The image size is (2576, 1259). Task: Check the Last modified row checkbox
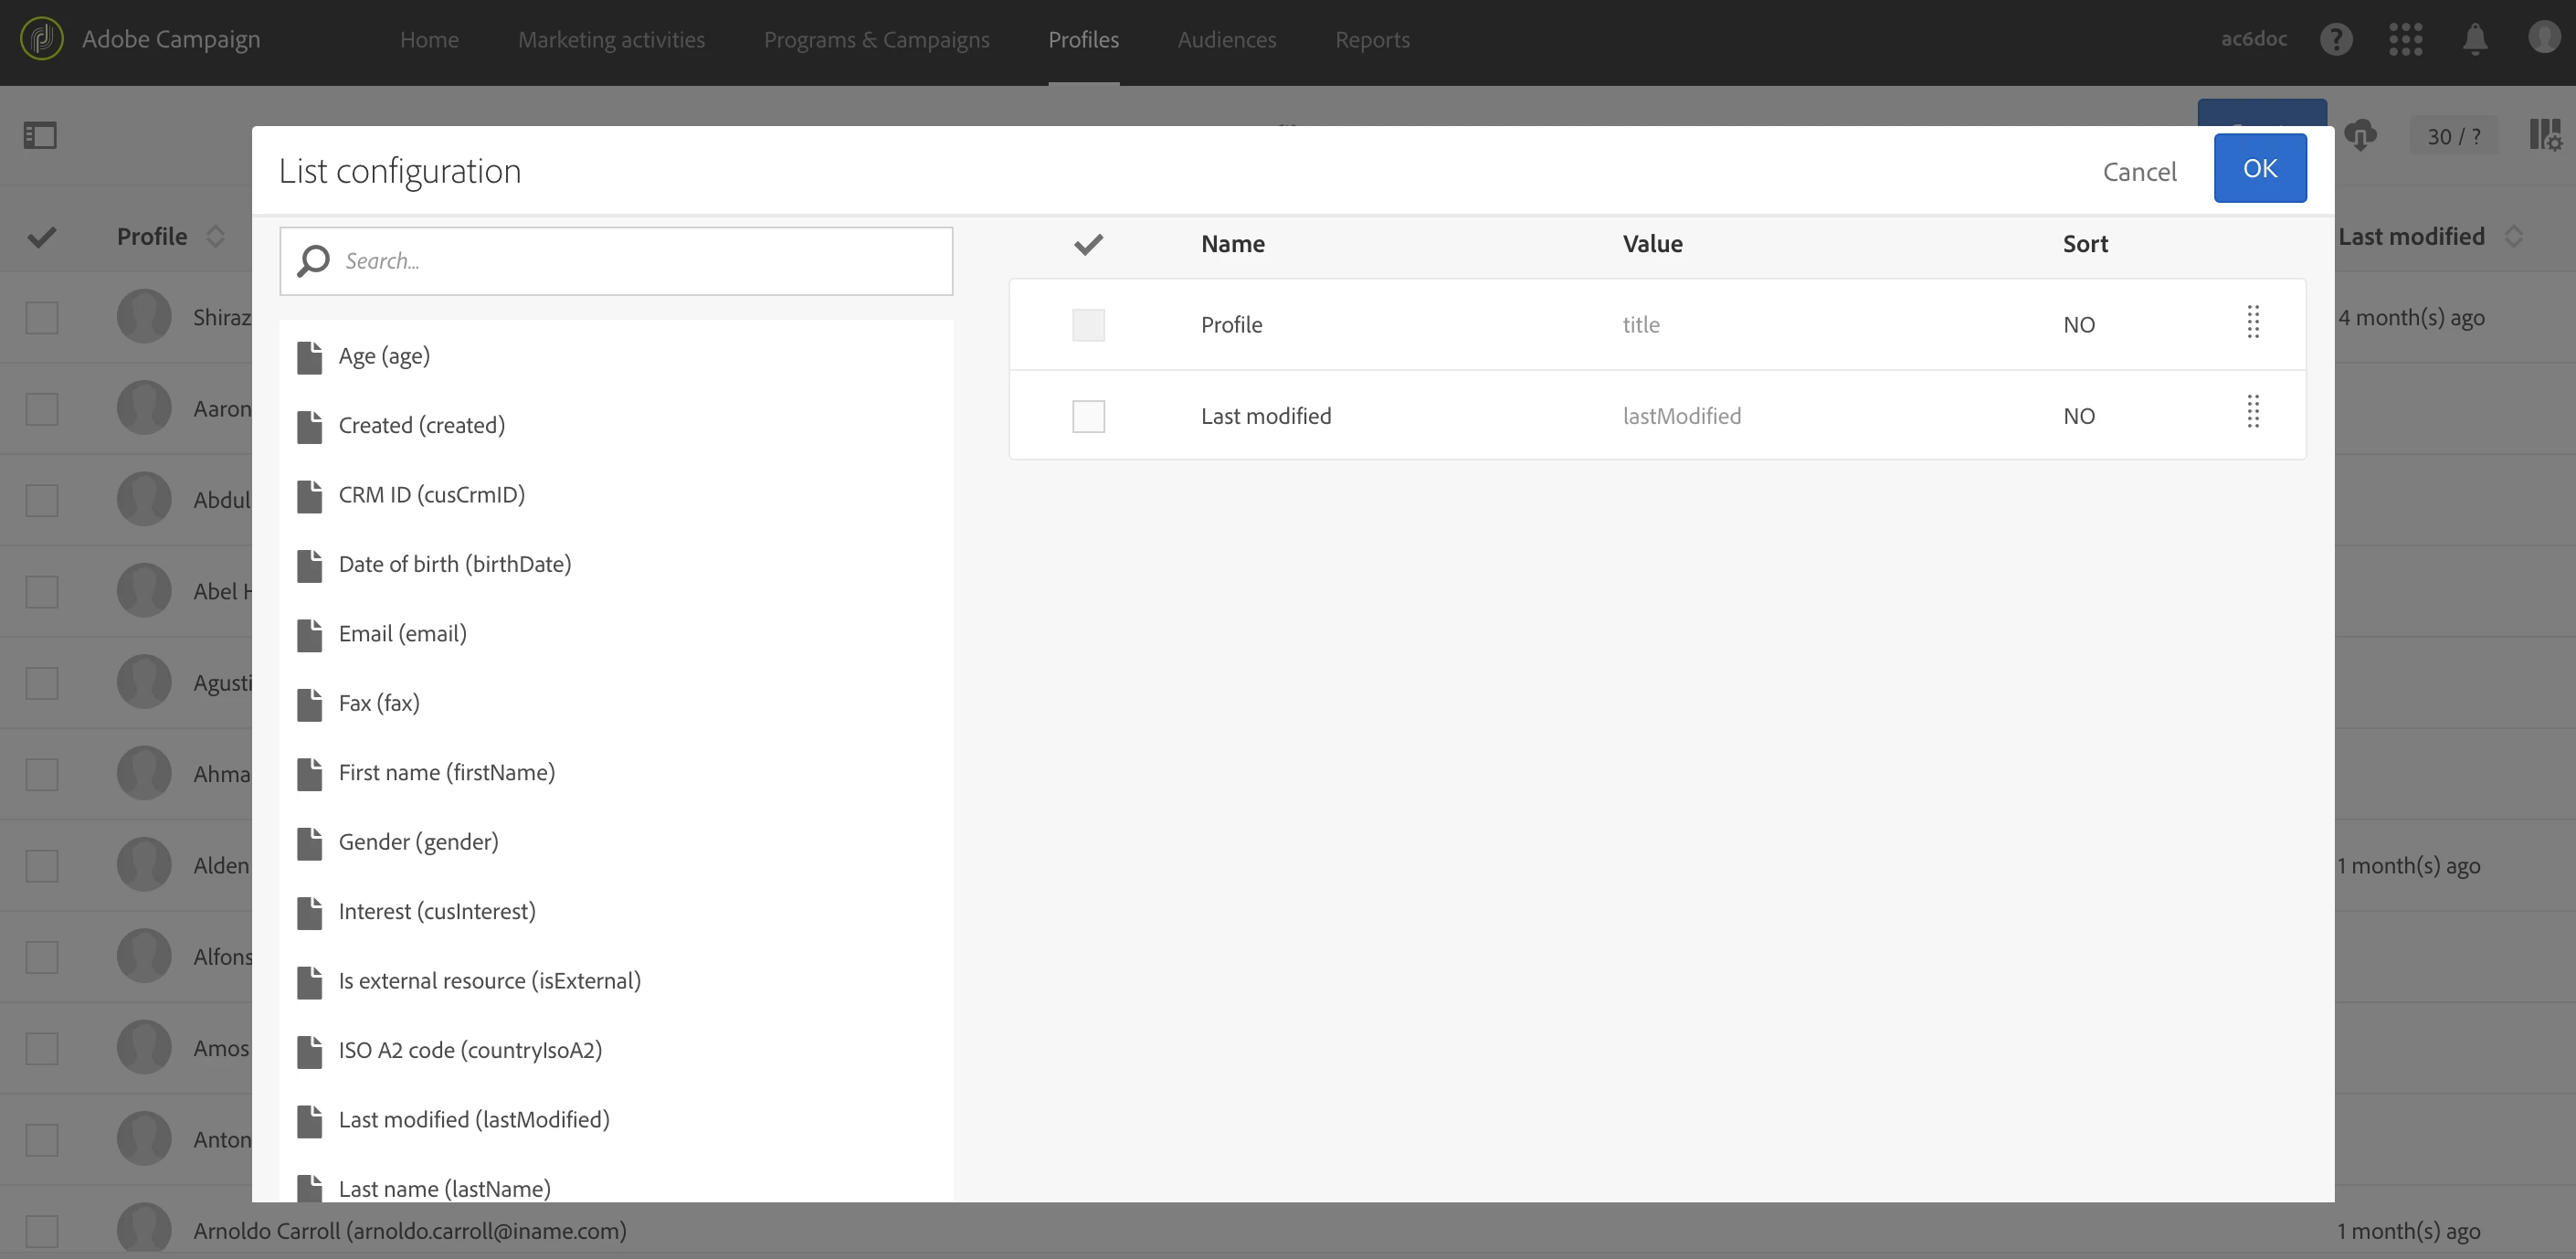point(1088,416)
